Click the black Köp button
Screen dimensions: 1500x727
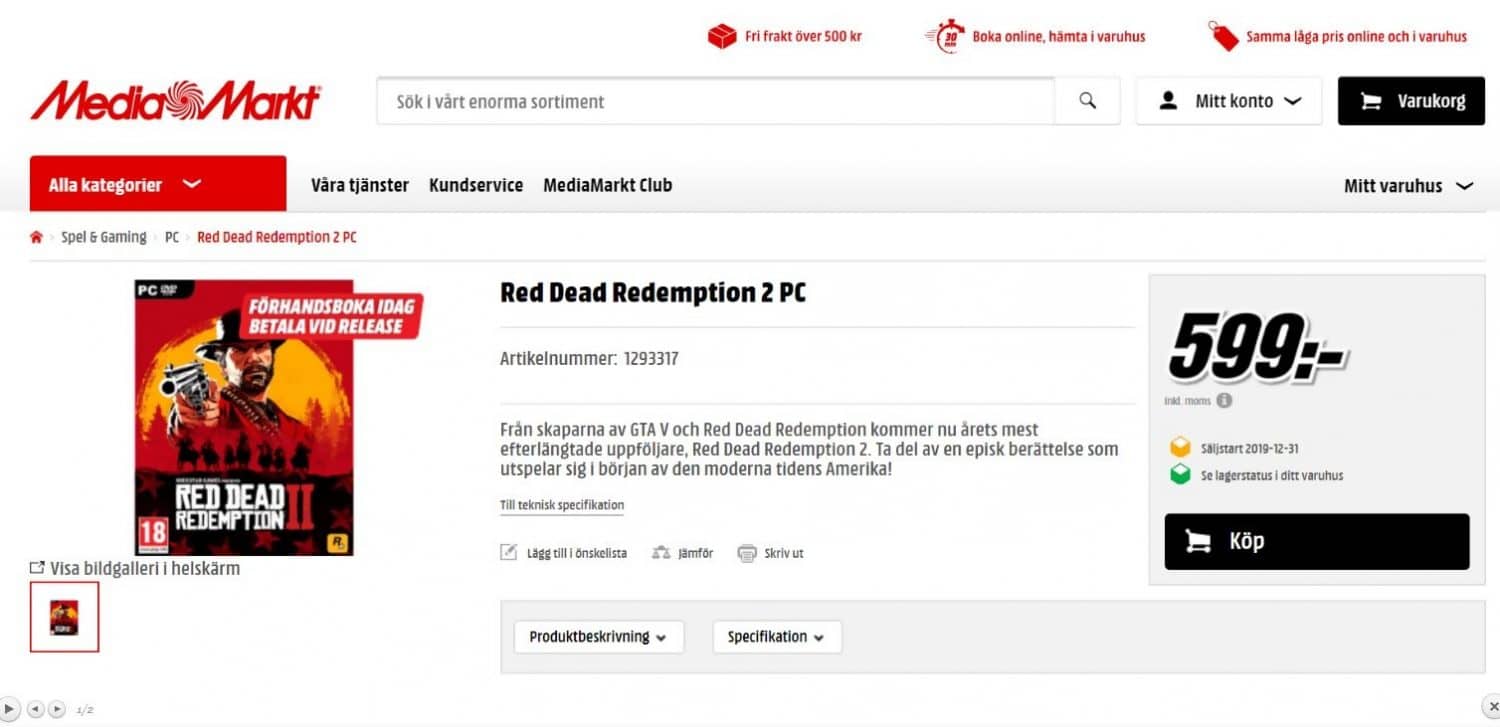(x=1317, y=542)
